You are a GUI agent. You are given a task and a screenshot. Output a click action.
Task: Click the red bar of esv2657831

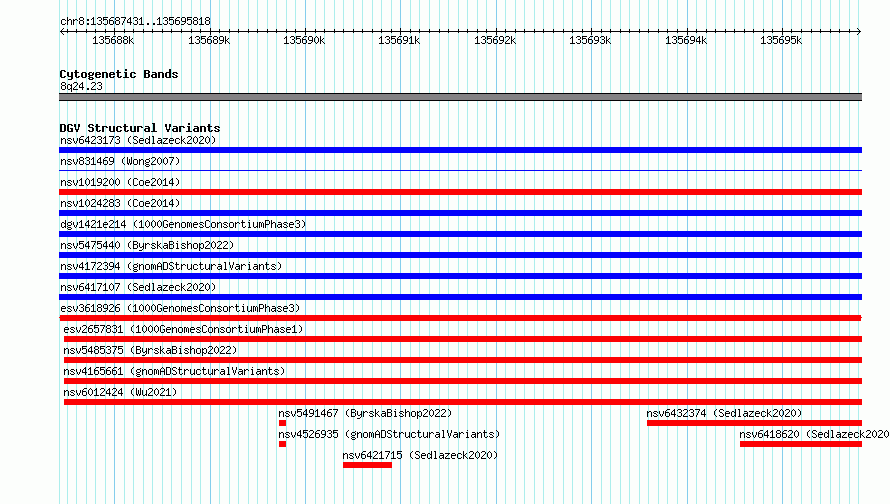(x=463, y=339)
